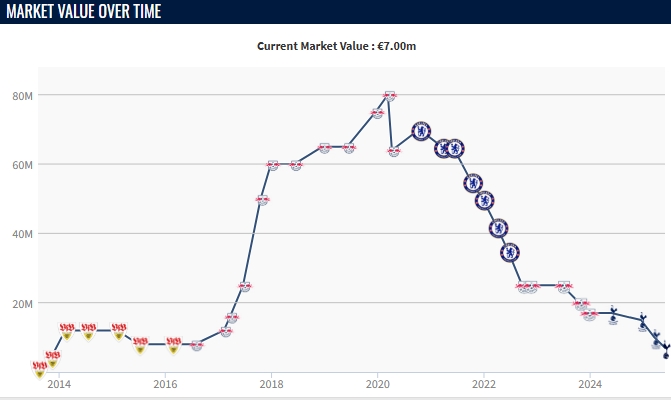Select the first Chelsea crest near 70M
This screenshot has width=671, height=400.
point(422,131)
